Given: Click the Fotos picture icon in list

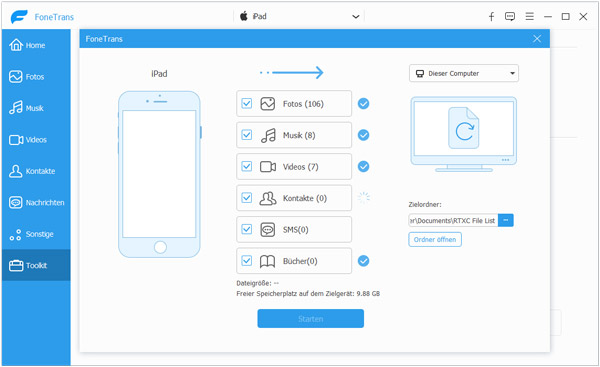Looking at the screenshot, I should pos(267,104).
